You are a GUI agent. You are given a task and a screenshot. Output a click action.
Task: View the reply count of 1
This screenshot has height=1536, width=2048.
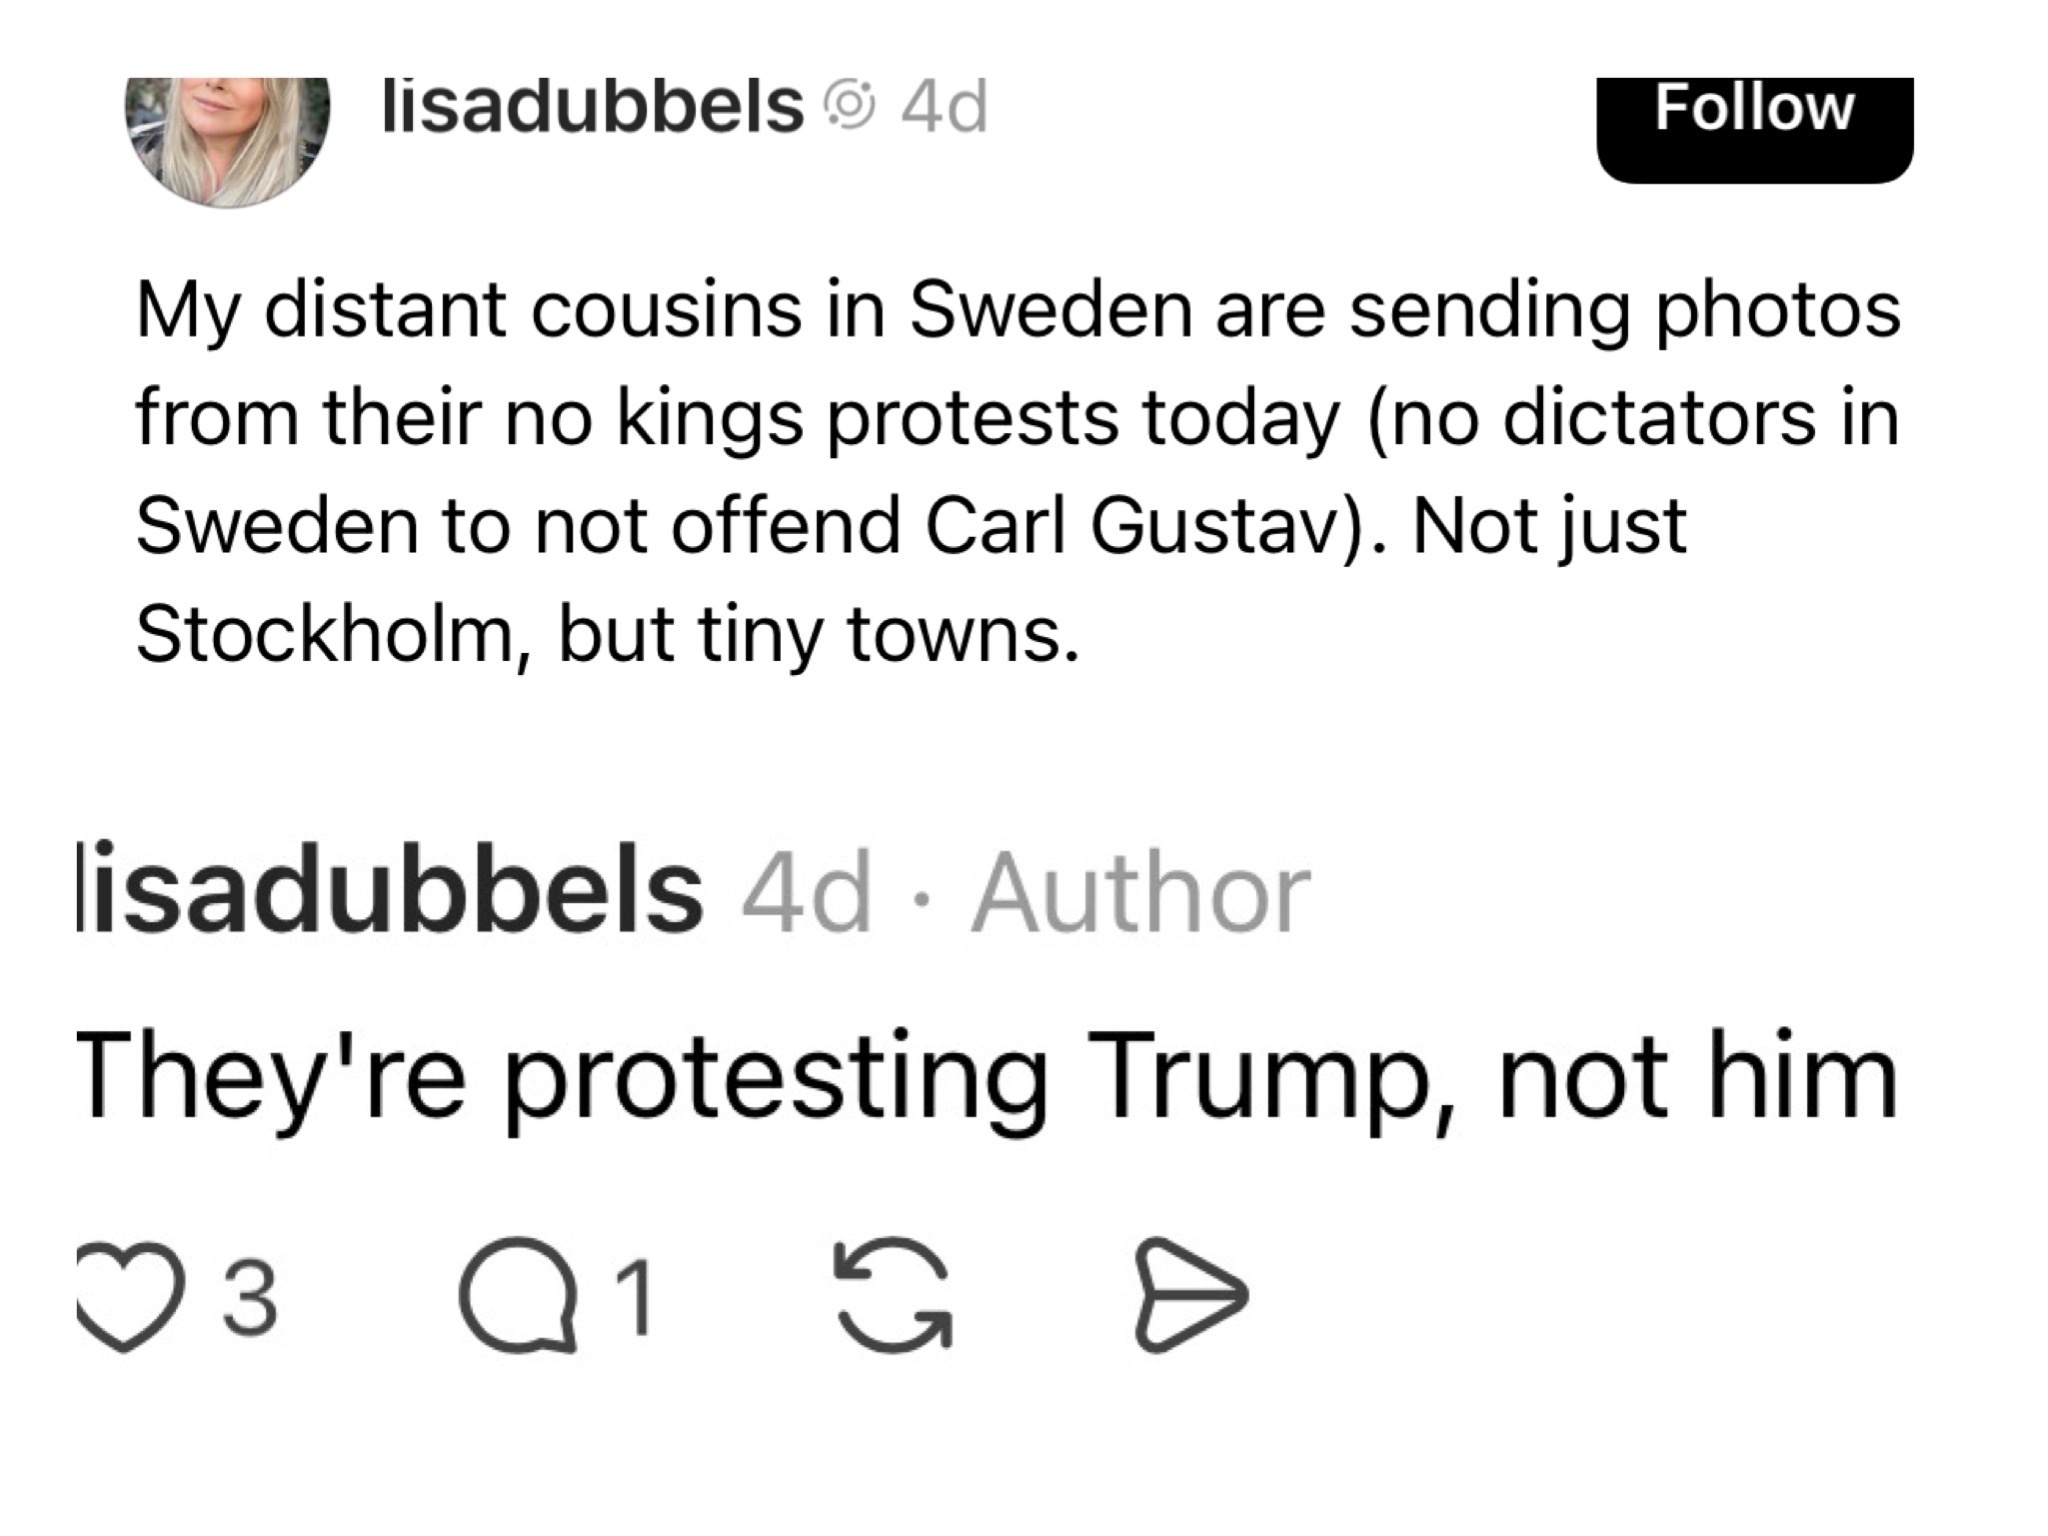click(634, 1298)
